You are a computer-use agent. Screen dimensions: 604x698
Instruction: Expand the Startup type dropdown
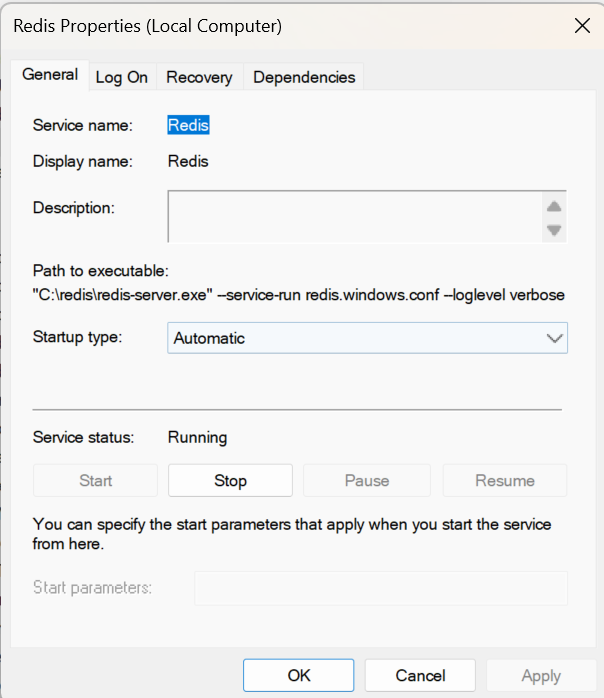coord(367,338)
